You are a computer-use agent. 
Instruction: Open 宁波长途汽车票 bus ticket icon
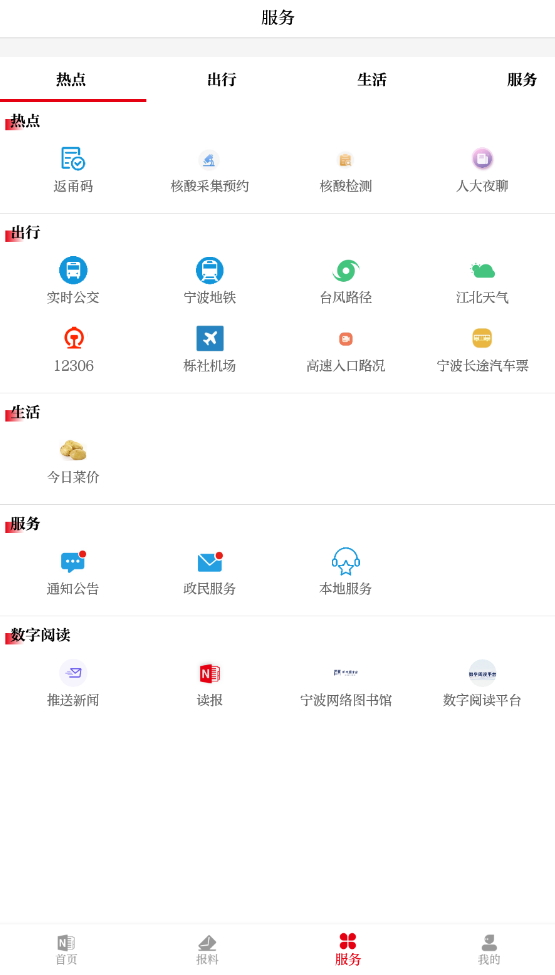click(x=482, y=338)
